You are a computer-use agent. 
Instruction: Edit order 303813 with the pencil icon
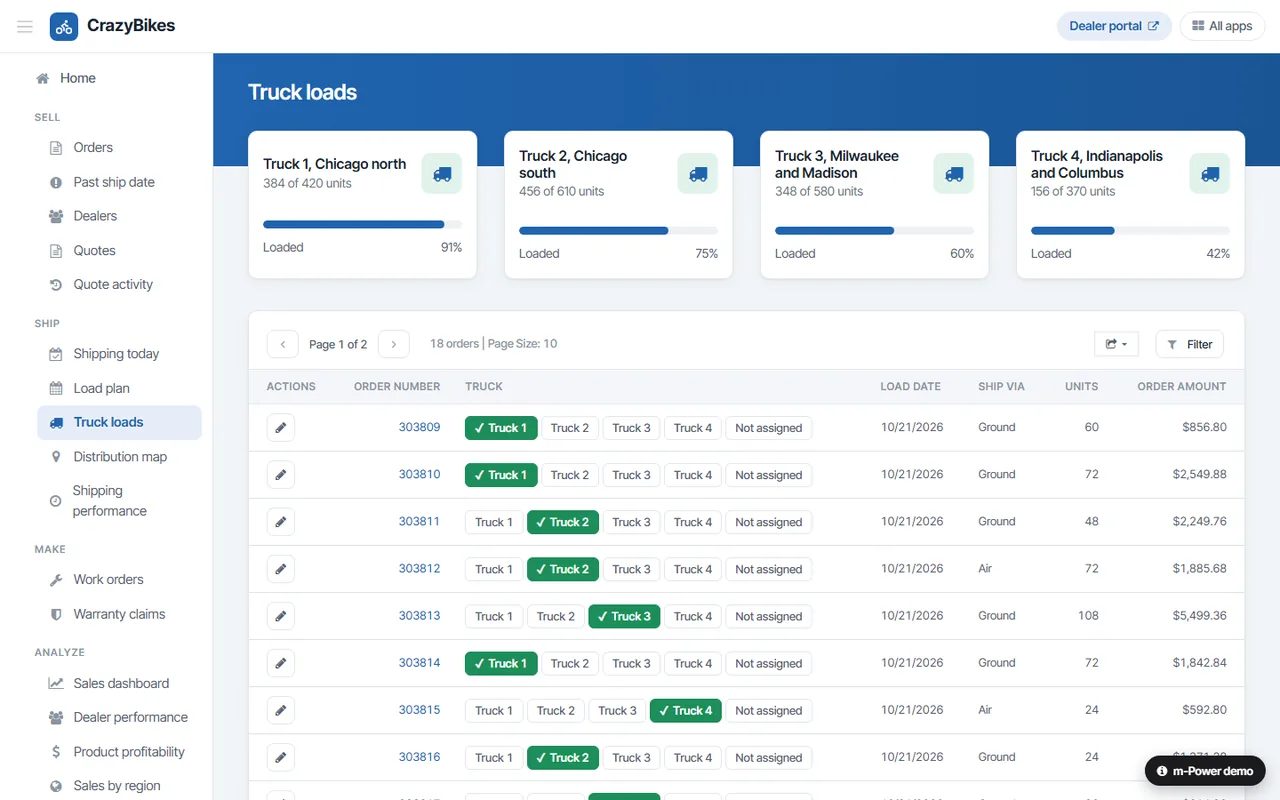(281, 616)
